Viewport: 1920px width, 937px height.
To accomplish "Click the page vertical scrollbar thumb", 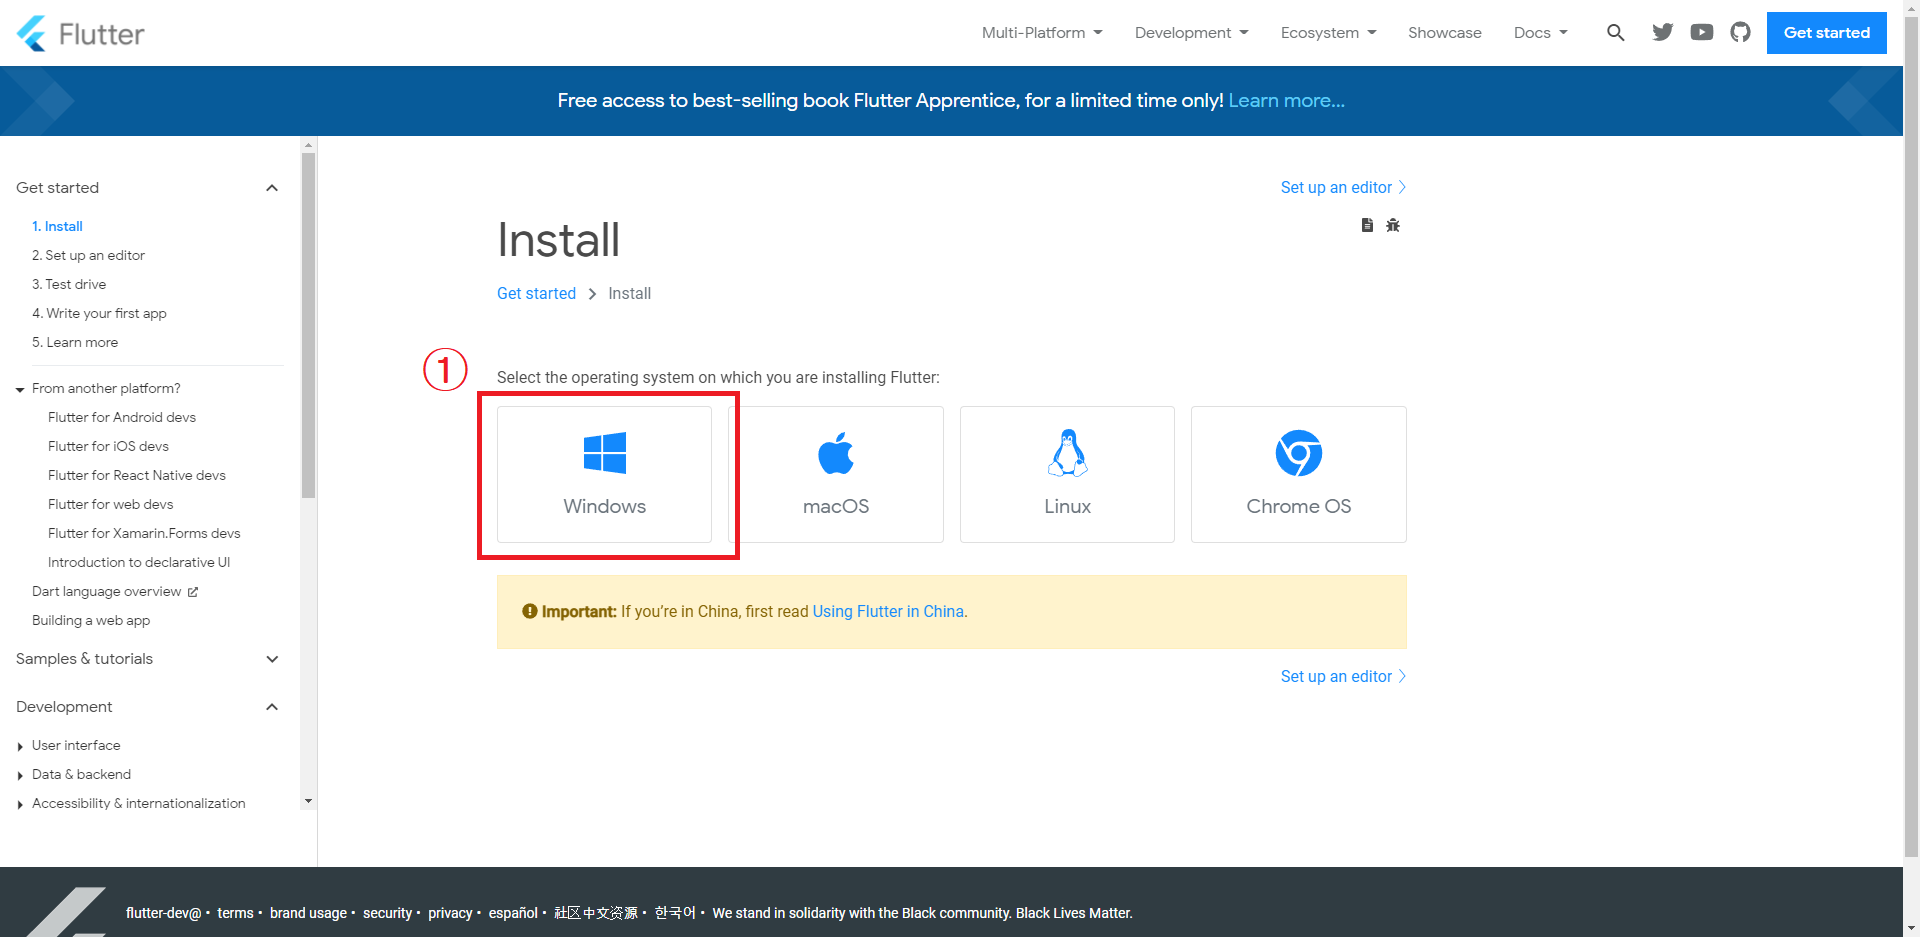I will pos(1911,435).
